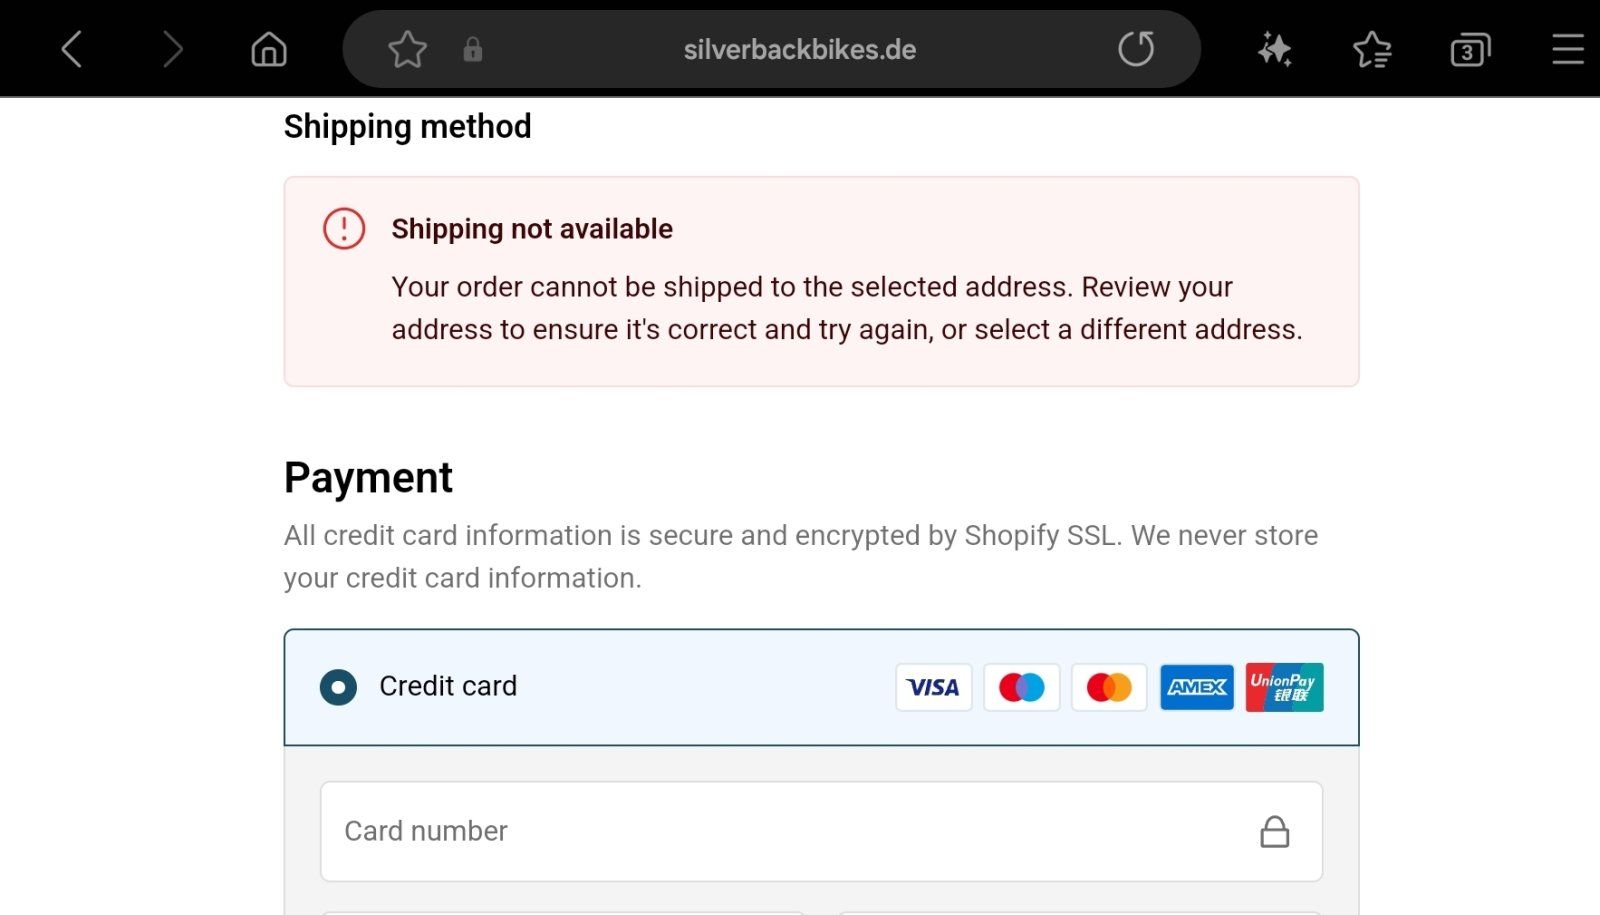Open the browser hamburger menu
This screenshot has width=1600, height=915.
click(x=1567, y=49)
